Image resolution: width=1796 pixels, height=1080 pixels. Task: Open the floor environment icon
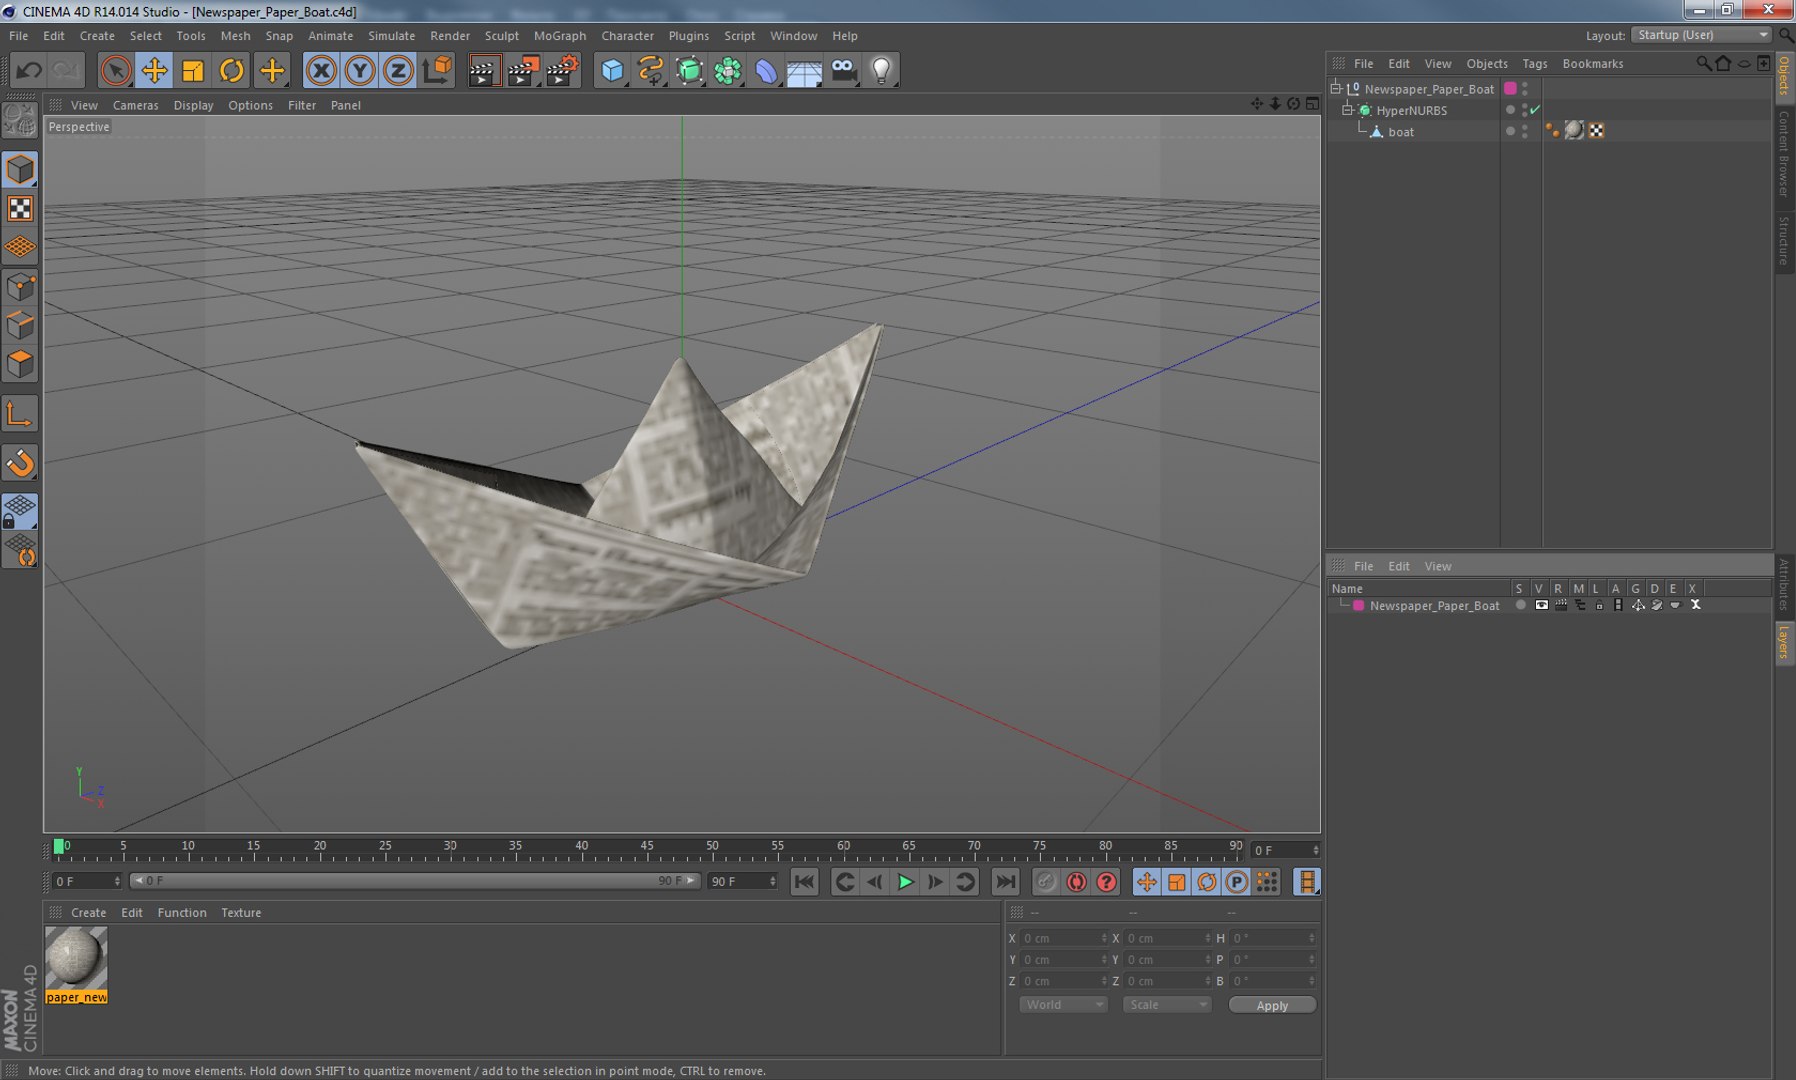pyautogui.click(x=804, y=70)
